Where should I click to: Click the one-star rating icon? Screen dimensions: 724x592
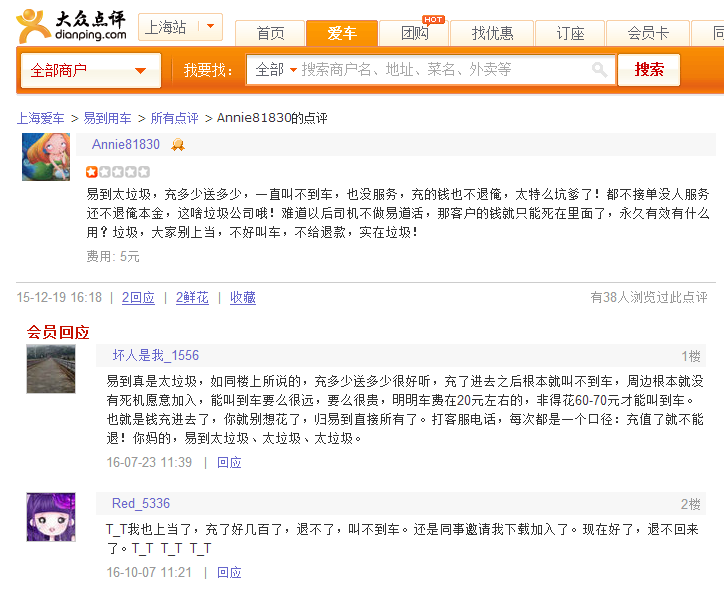coord(118,172)
